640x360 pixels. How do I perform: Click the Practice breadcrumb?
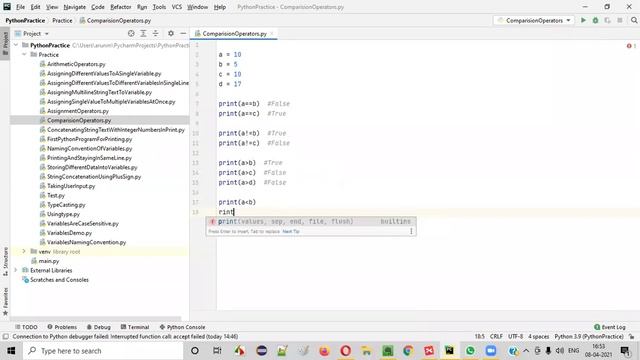(x=62, y=20)
